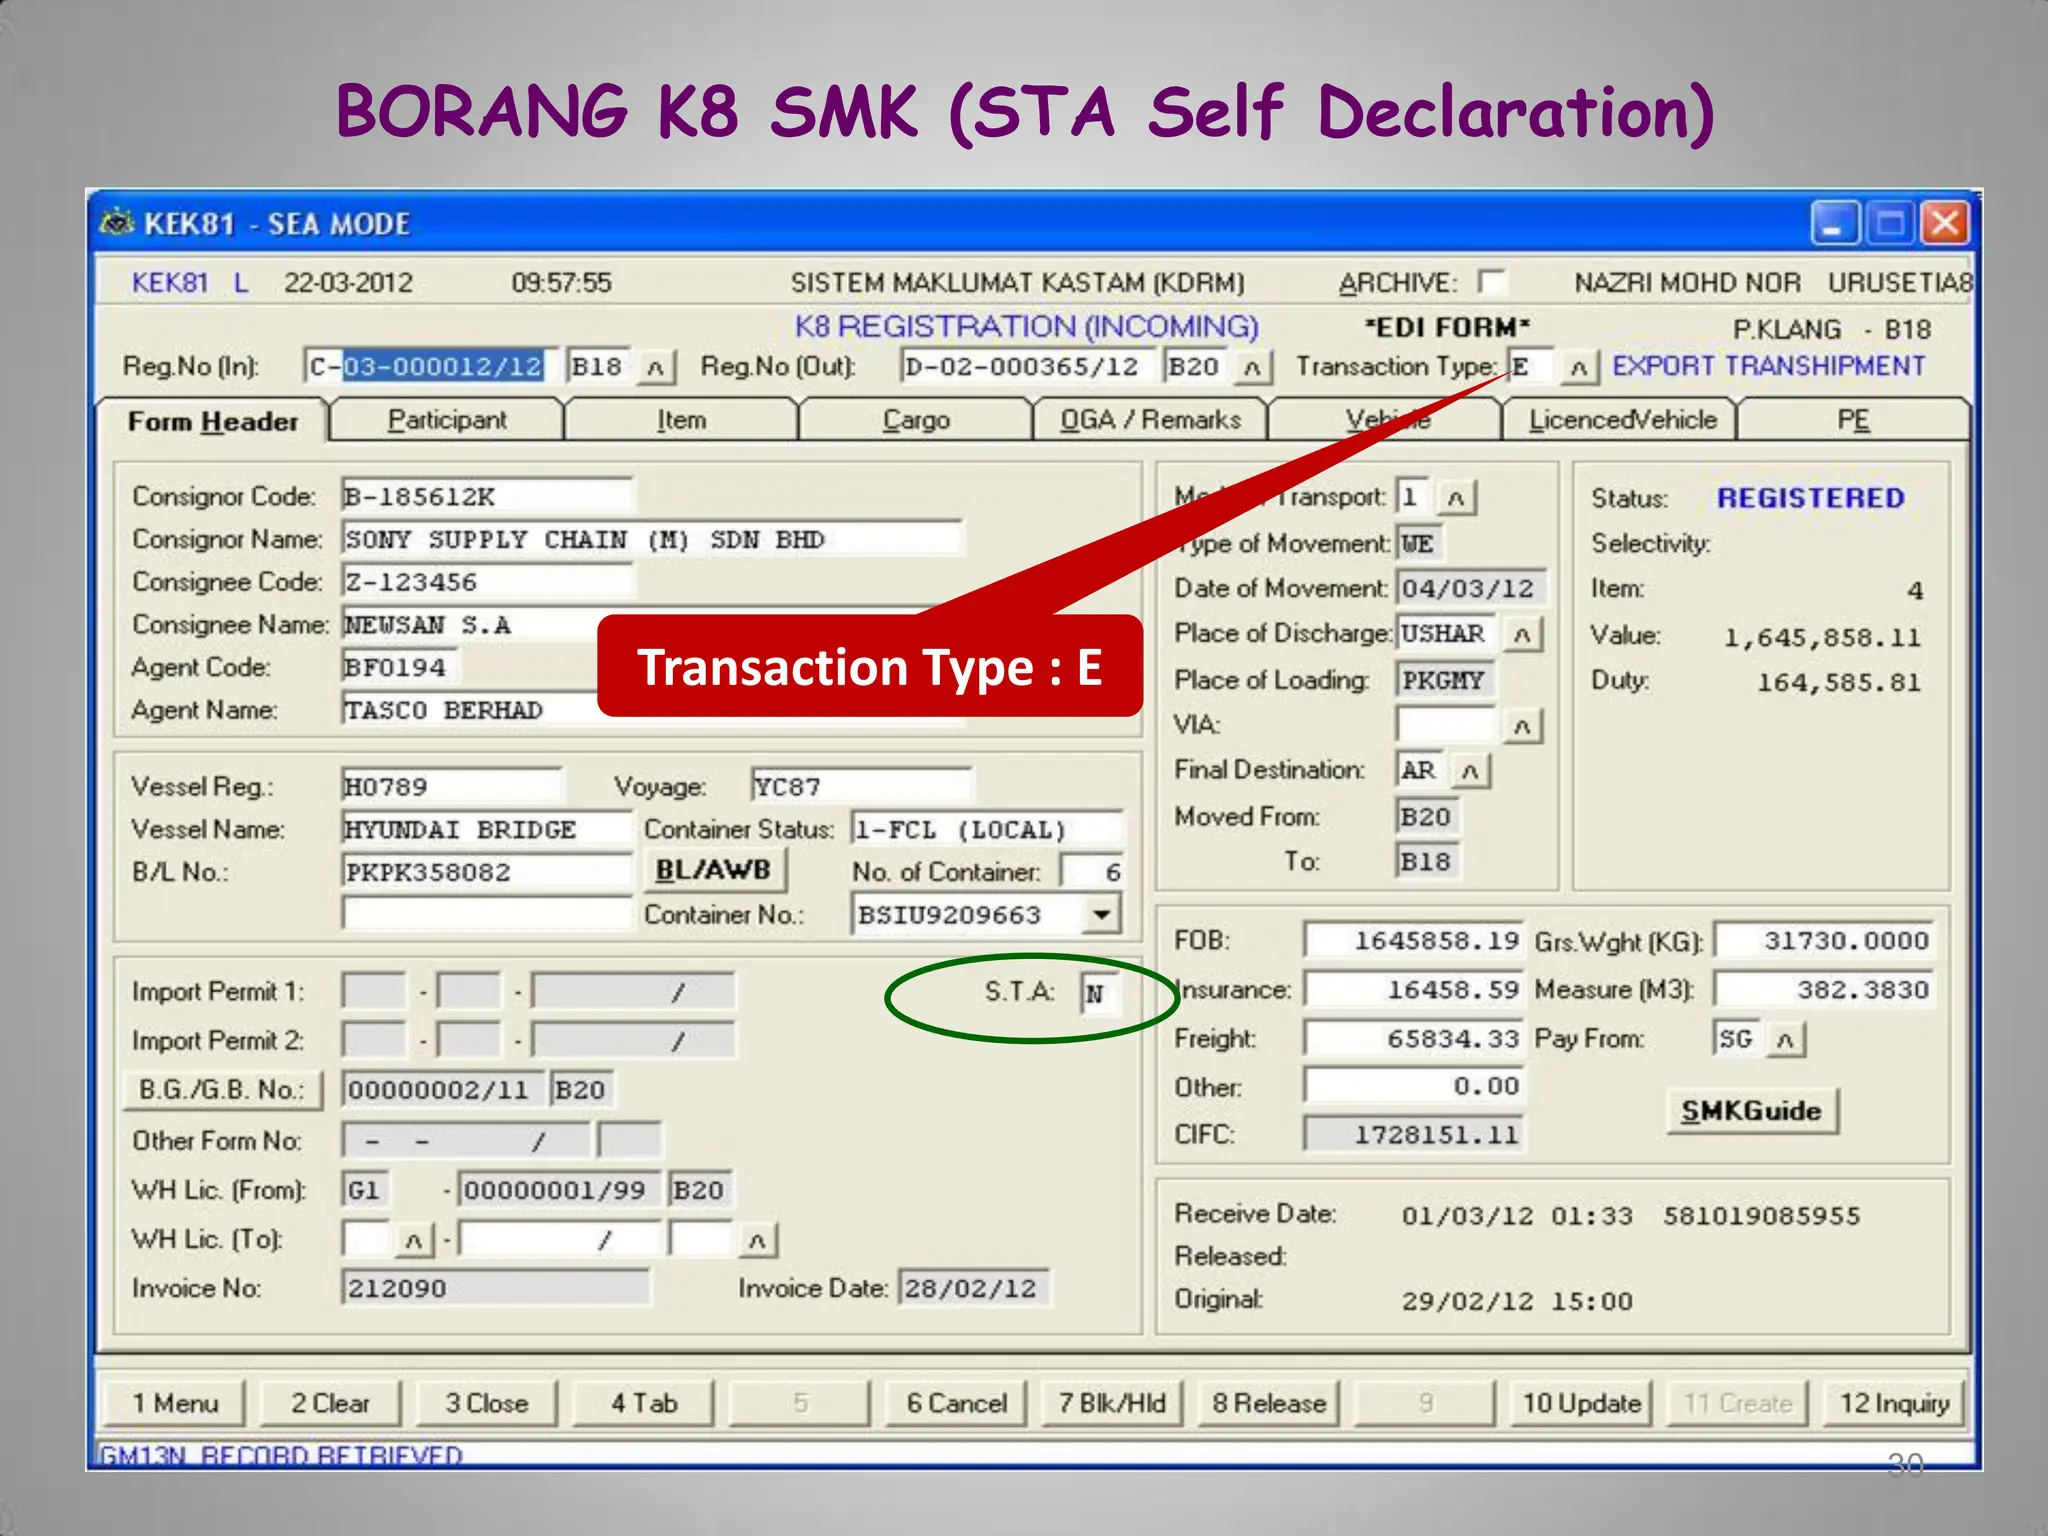Click the Vessel Reg. field H0789
The height and width of the screenshot is (1536, 2048).
(452, 787)
